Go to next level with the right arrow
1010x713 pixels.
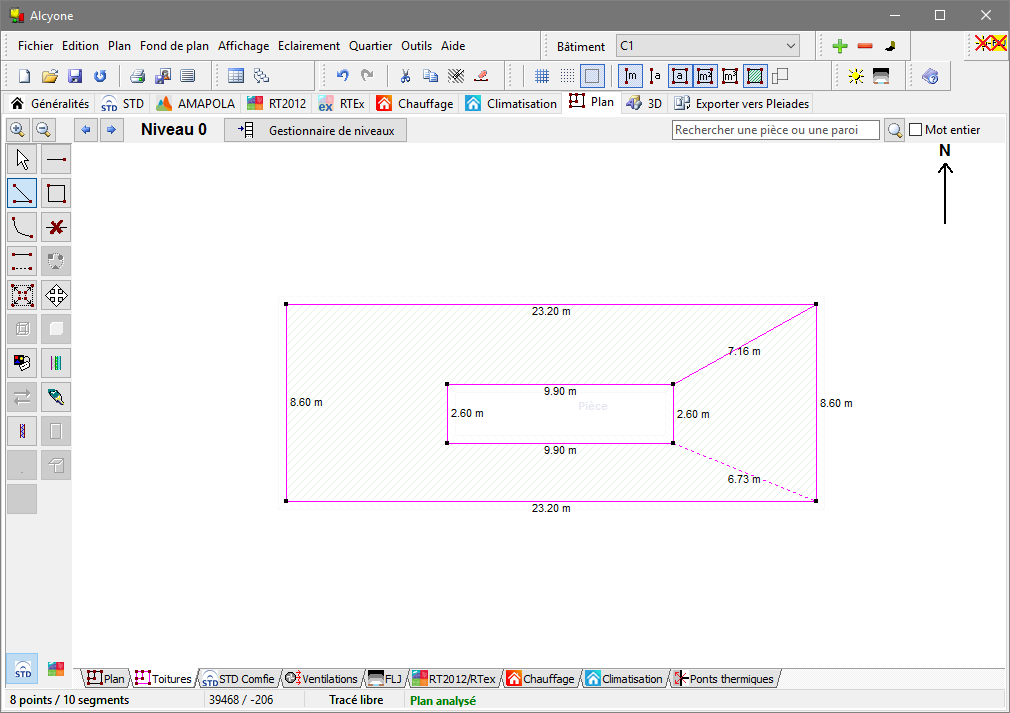(x=111, y=130)
